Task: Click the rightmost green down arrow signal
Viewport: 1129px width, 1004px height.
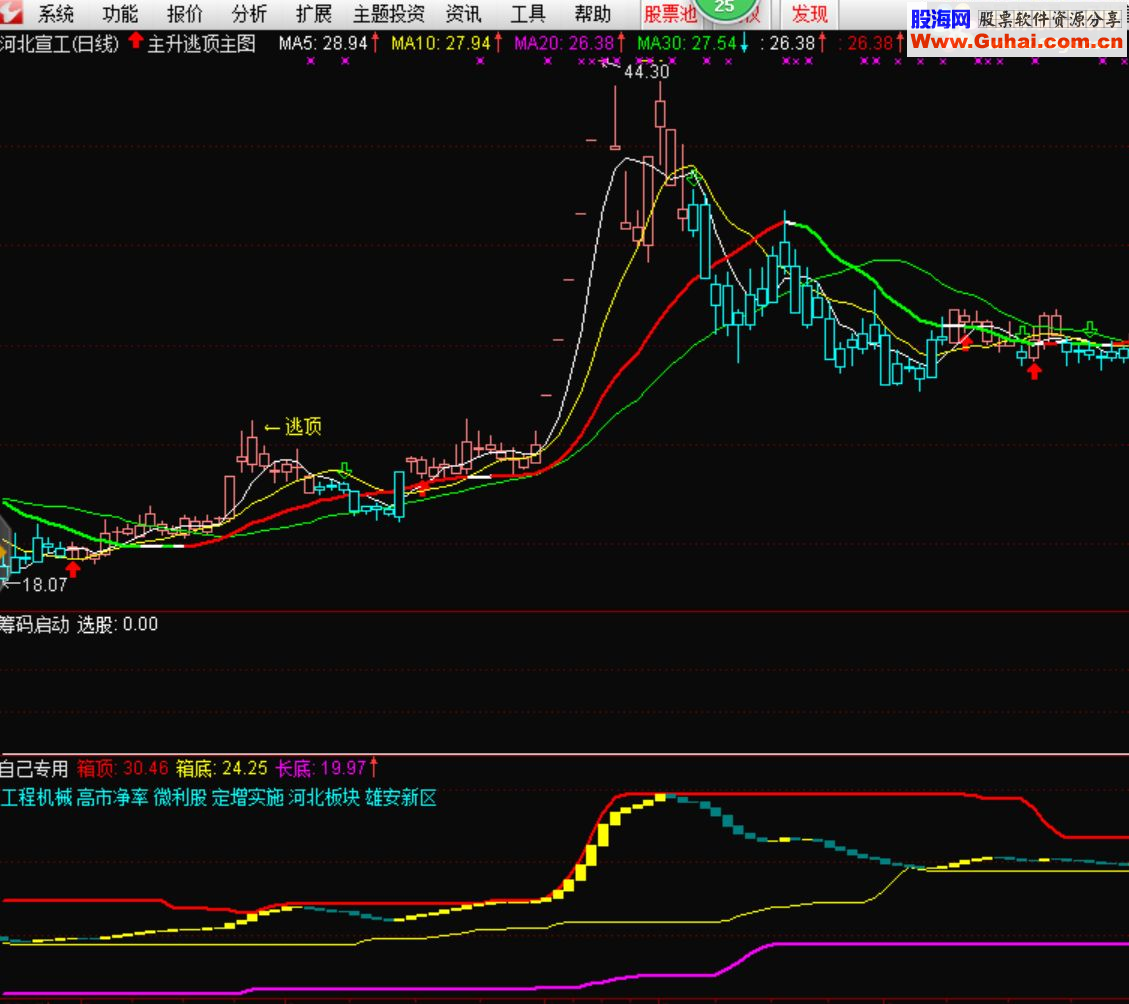Action: click(x=1090, y=329)
